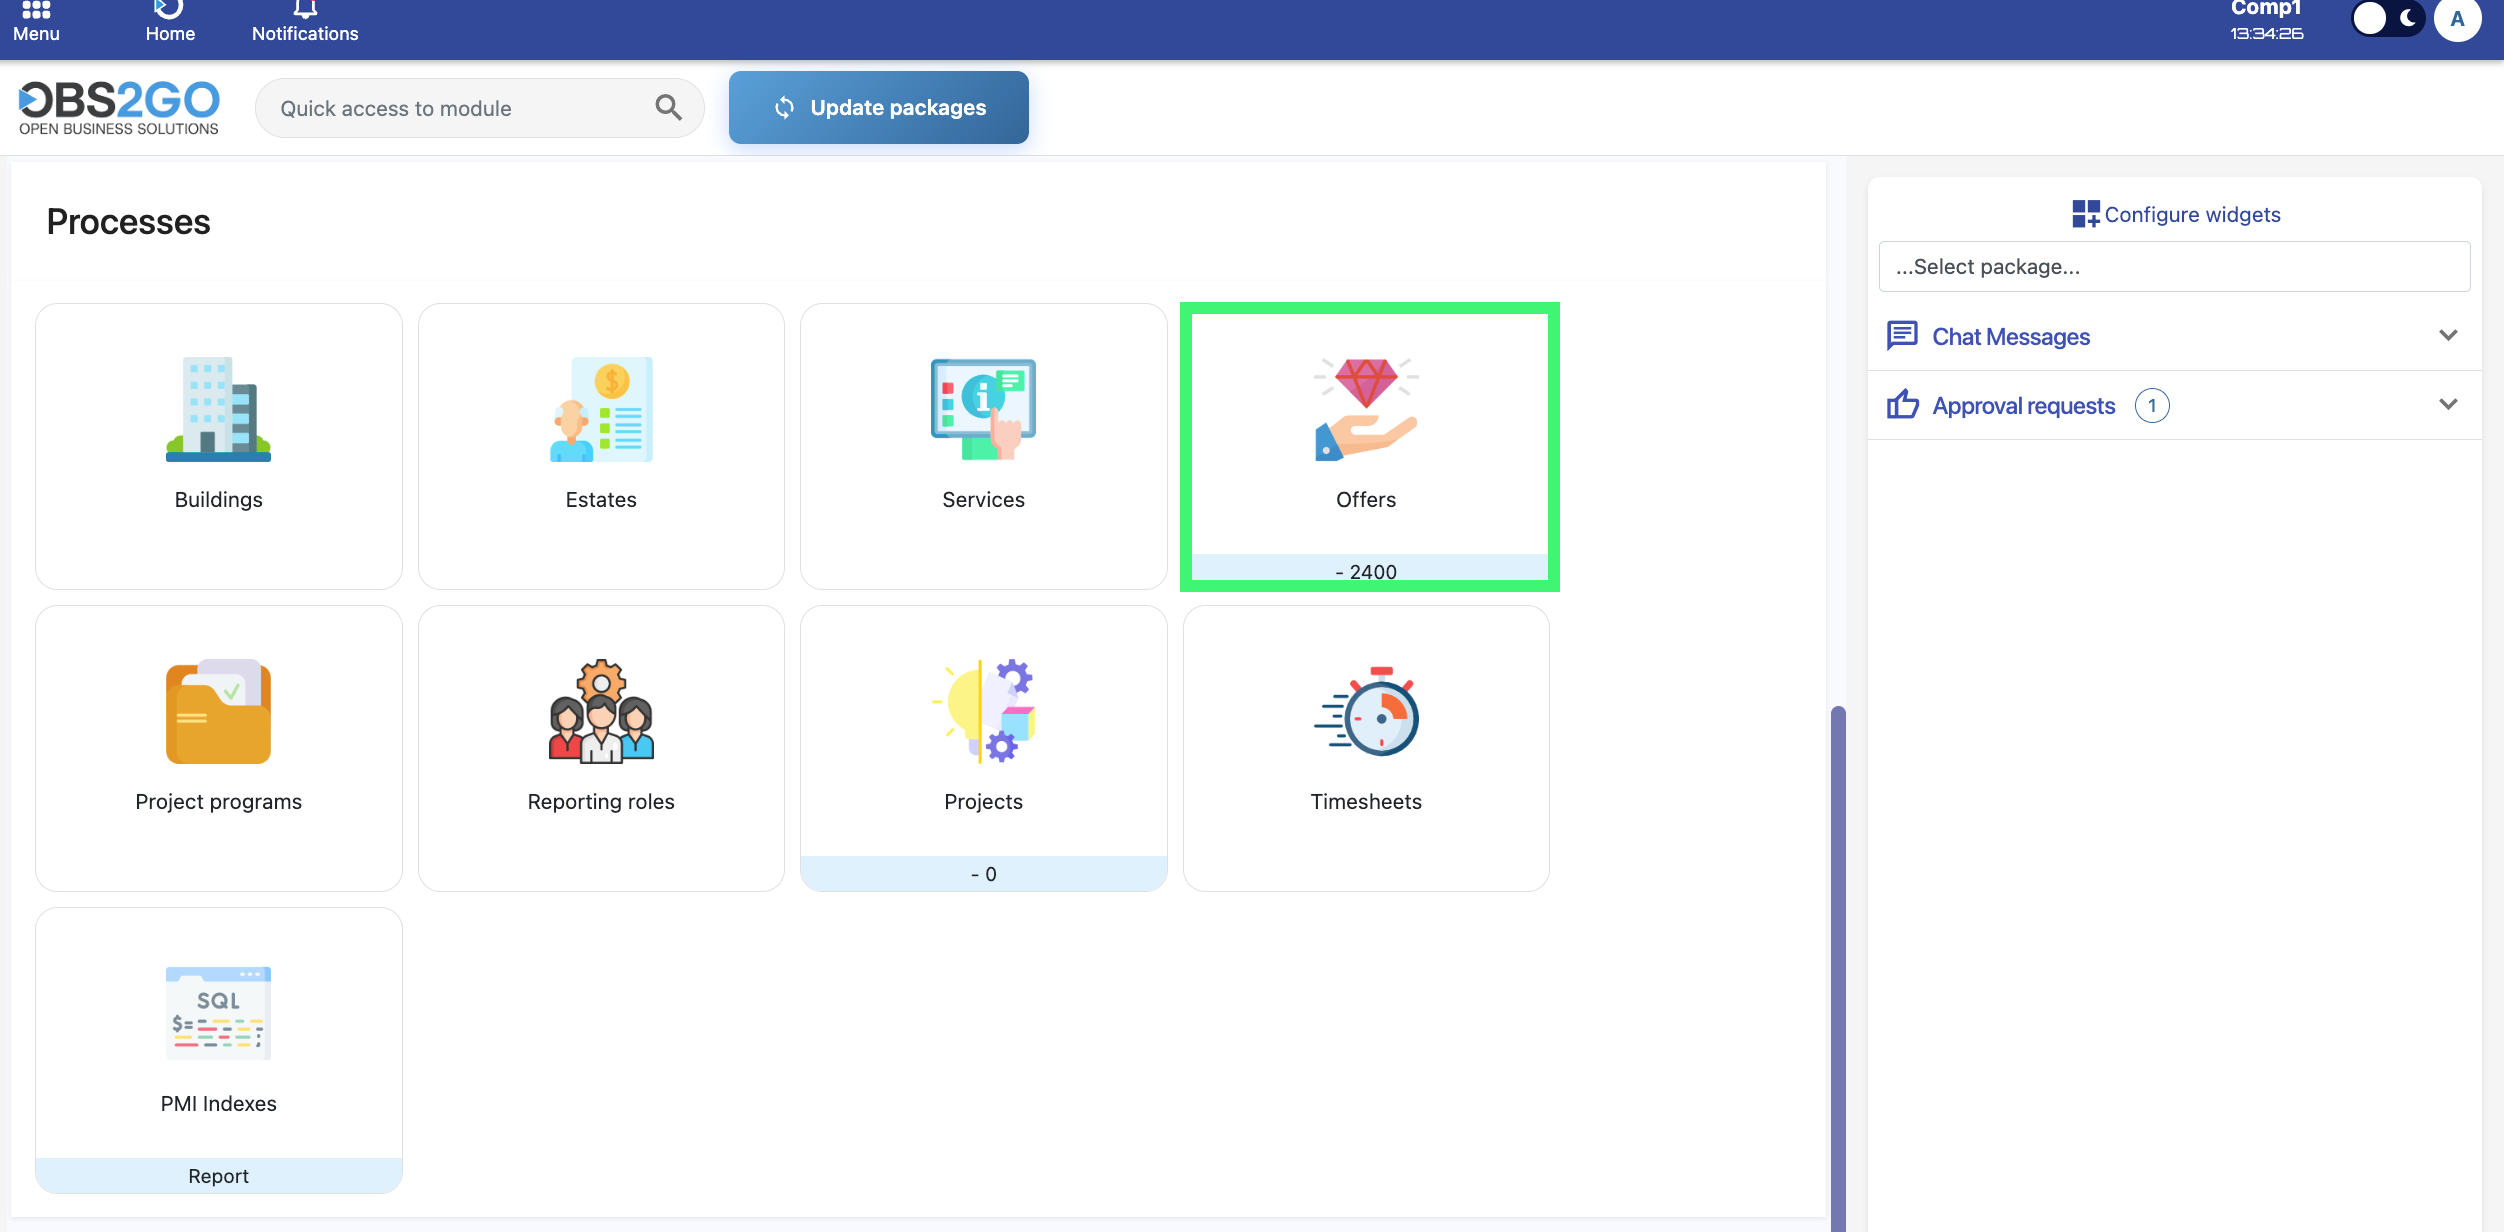Open the Offers diamond icon
Image resolution: width=2504 pixels, height=1232 pixels.
pos(1366,409)
